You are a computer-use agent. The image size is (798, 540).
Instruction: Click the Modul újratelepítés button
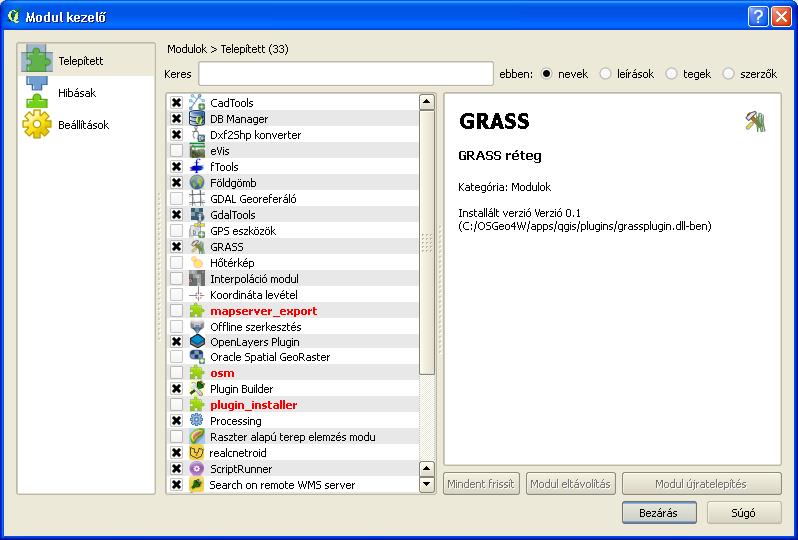[x=701, y=484]
